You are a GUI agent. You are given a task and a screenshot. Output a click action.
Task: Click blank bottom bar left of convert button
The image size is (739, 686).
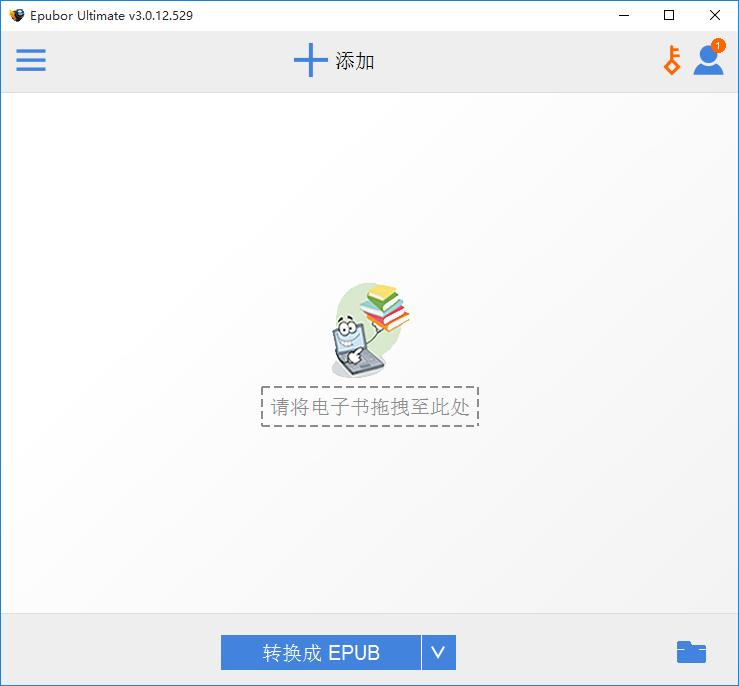110,653
